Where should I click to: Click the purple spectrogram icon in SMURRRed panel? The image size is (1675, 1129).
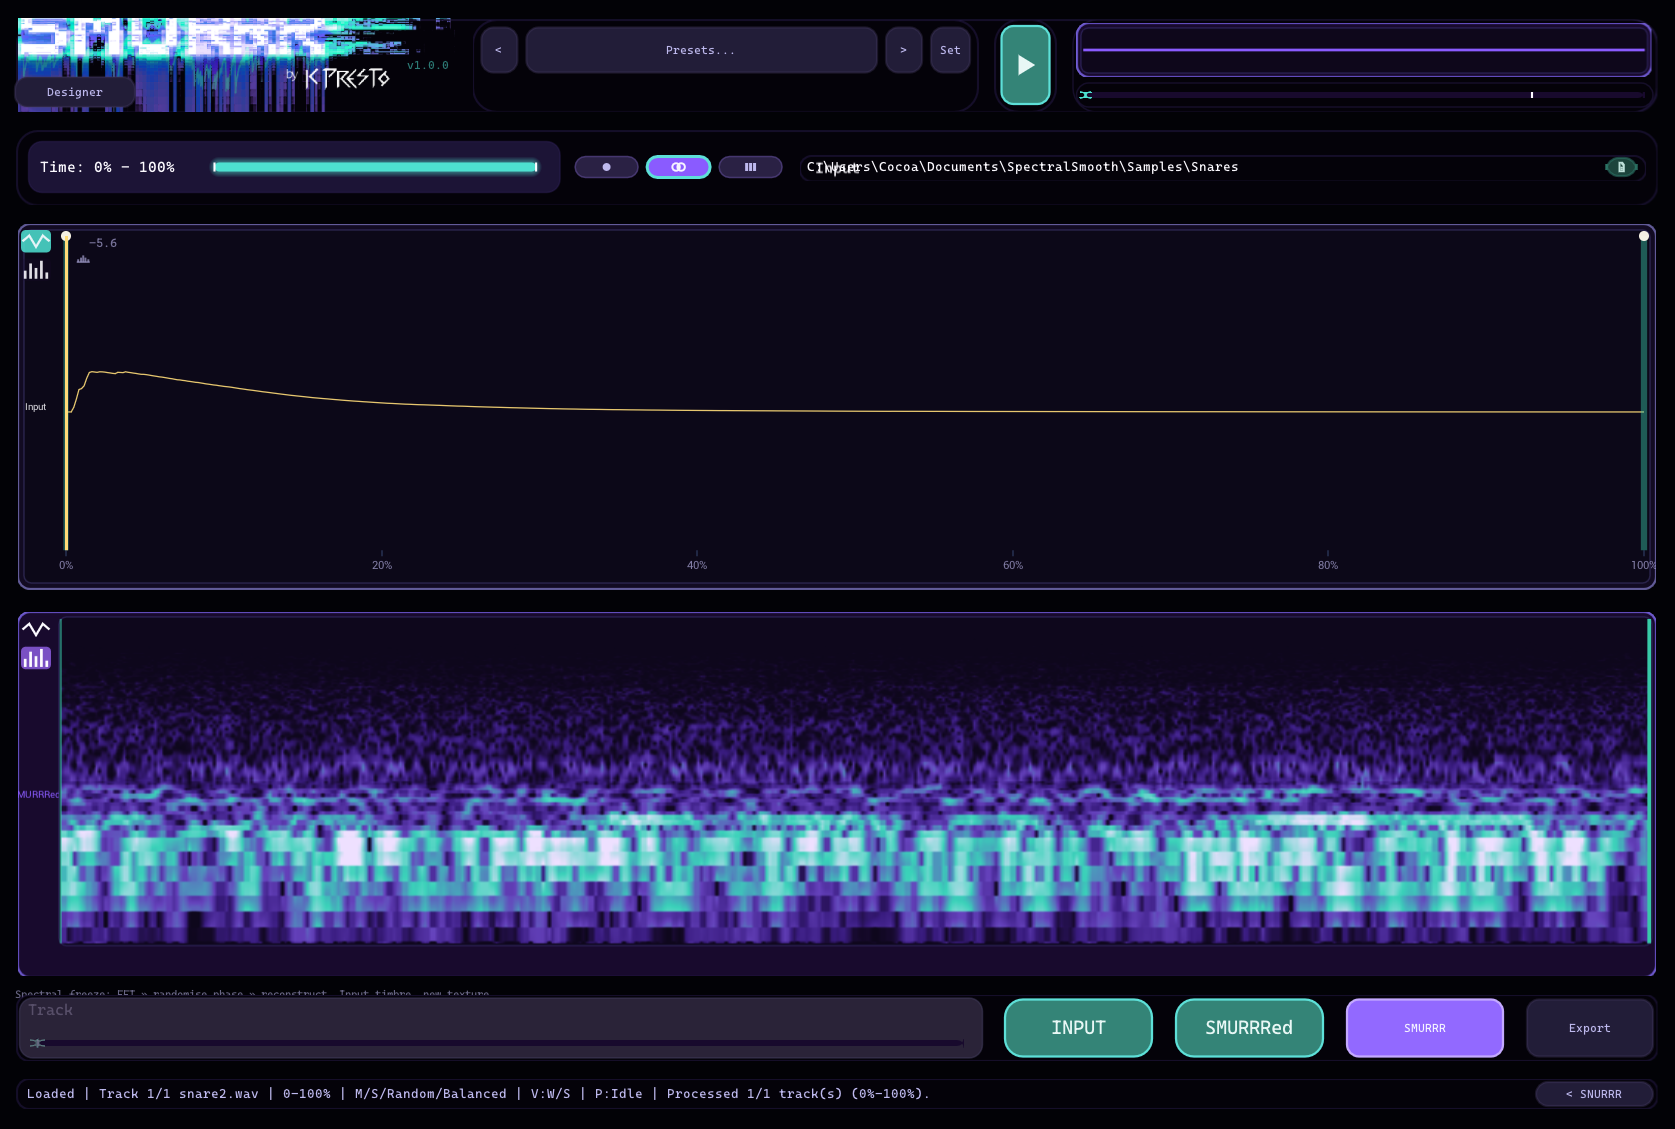(x=36, y=658)
